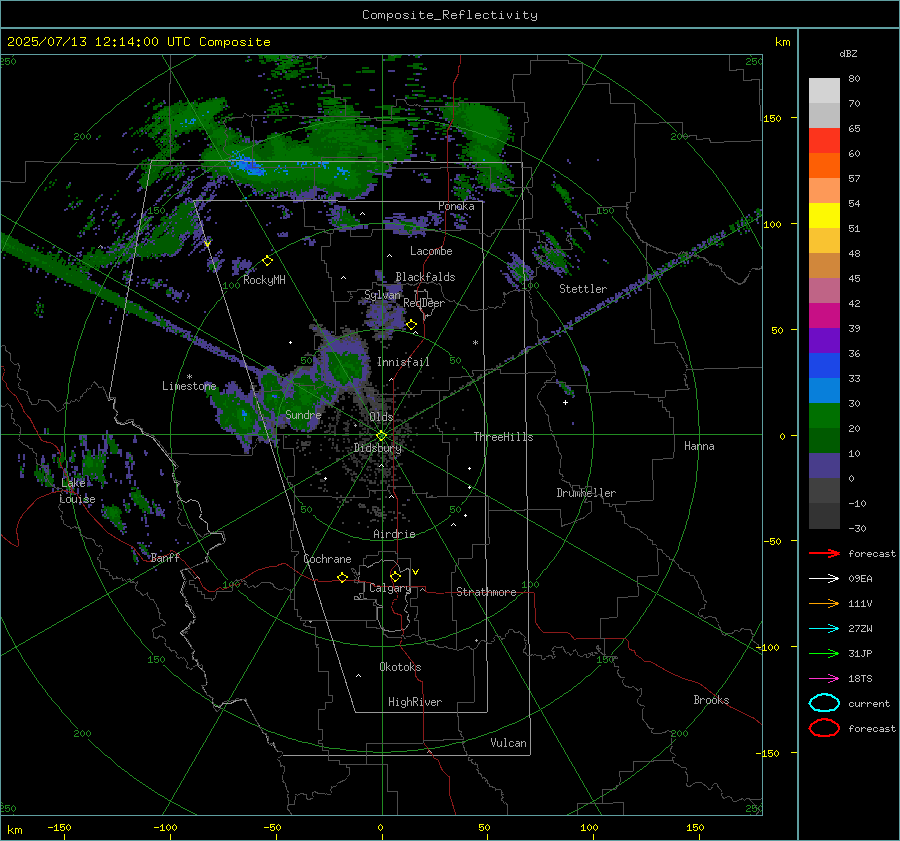Click the RedDeer city label

pyautogui.click(x=424, y=303)
